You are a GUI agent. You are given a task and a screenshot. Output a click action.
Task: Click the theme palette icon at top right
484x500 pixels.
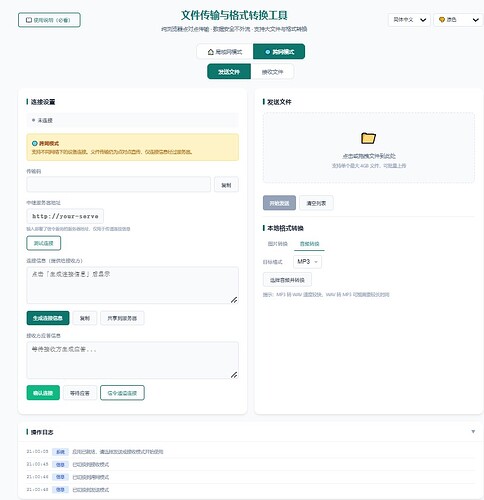click(x=442, y=20)
